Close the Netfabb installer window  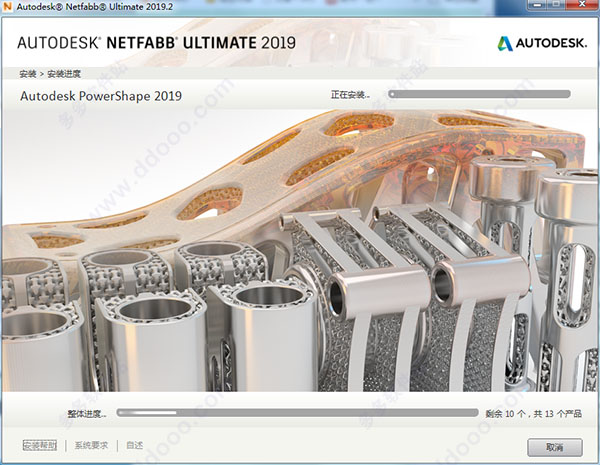coord(583,5)
